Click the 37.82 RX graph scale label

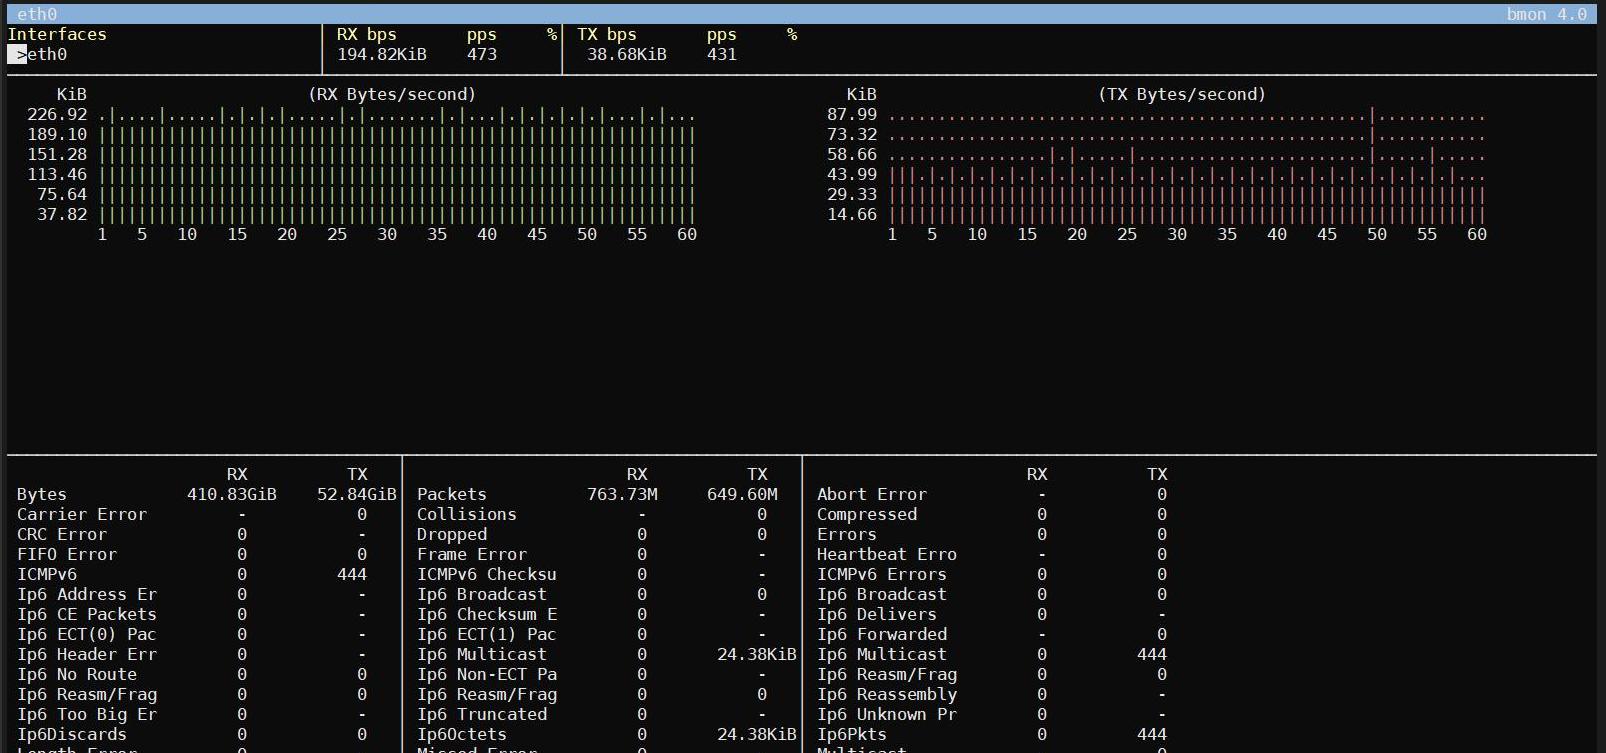click(62, 214)
